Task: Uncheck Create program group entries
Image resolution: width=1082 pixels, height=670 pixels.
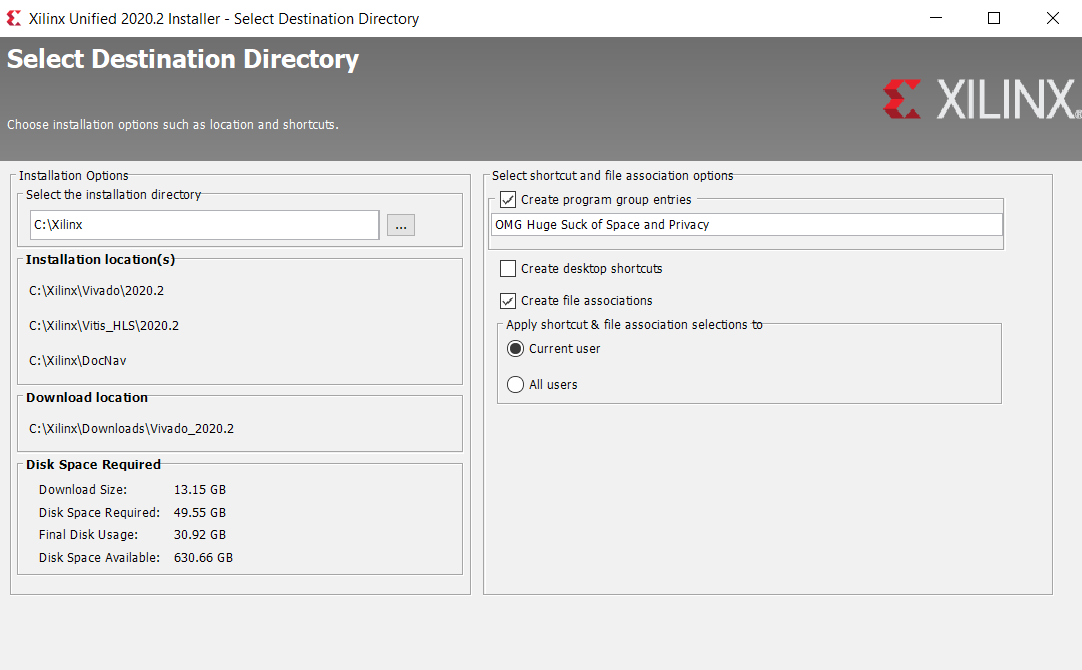Action: 508,200
